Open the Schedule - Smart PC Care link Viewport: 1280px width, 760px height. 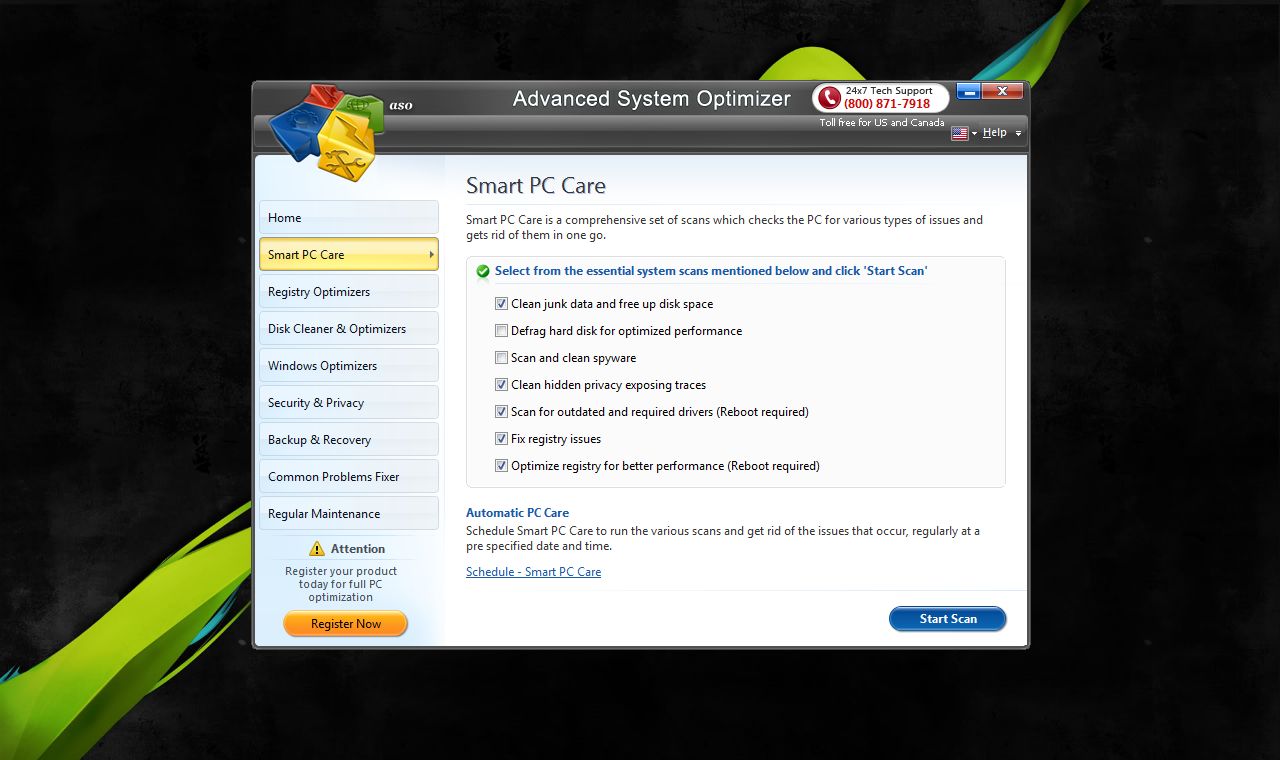[x=533, y=572]
